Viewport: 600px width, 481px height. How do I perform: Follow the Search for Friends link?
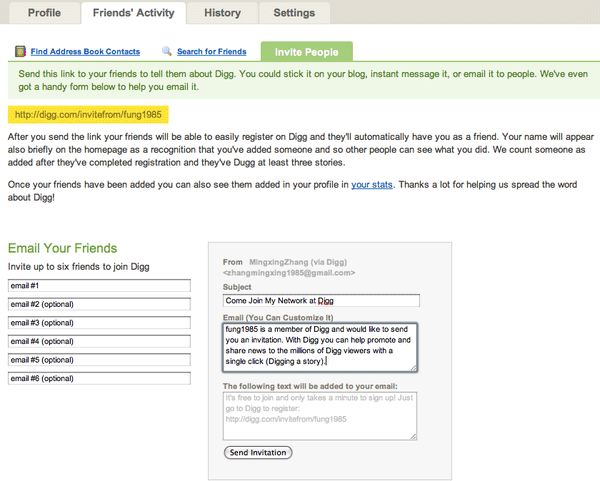212,52
